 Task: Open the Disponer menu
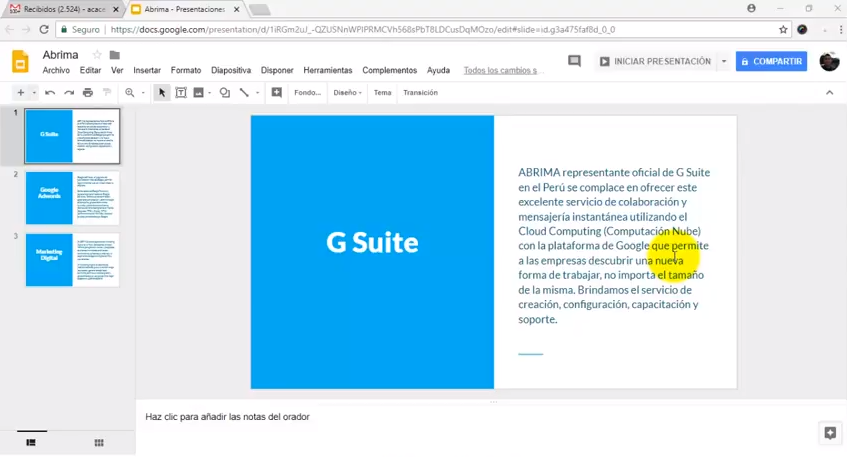tap(277, 70)
